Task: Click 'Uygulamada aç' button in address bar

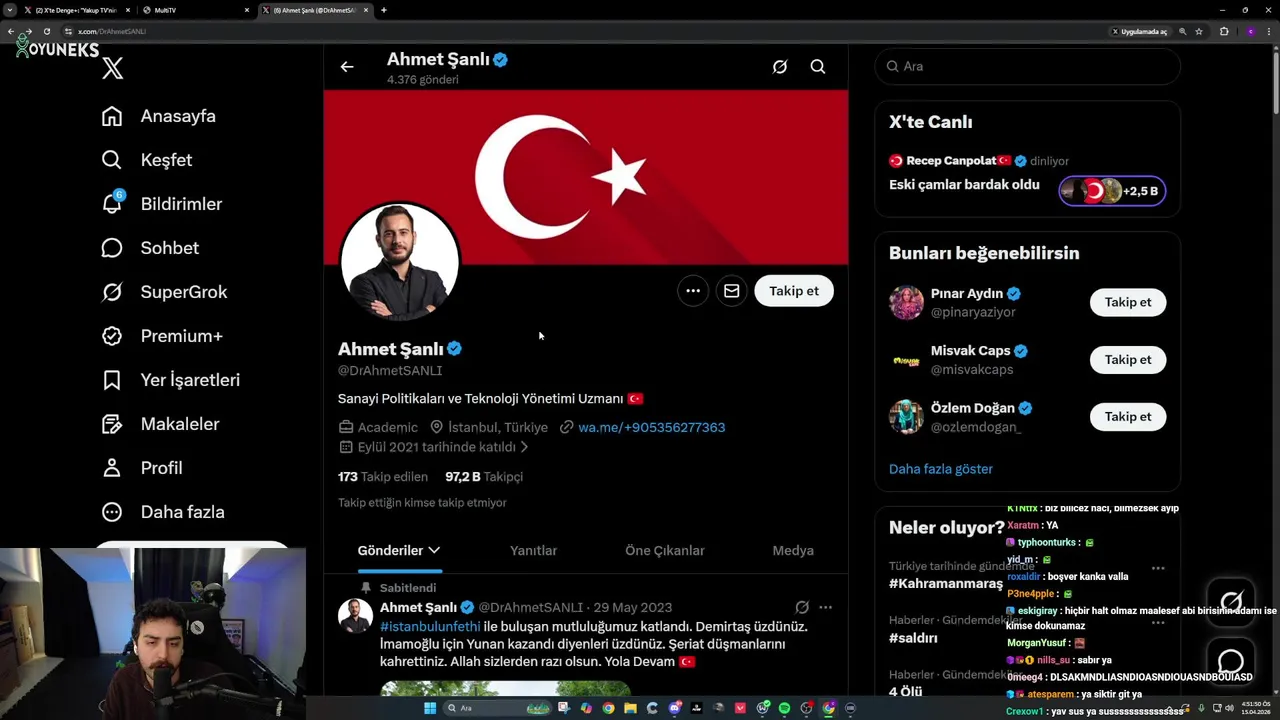Action: (1140, 31)
